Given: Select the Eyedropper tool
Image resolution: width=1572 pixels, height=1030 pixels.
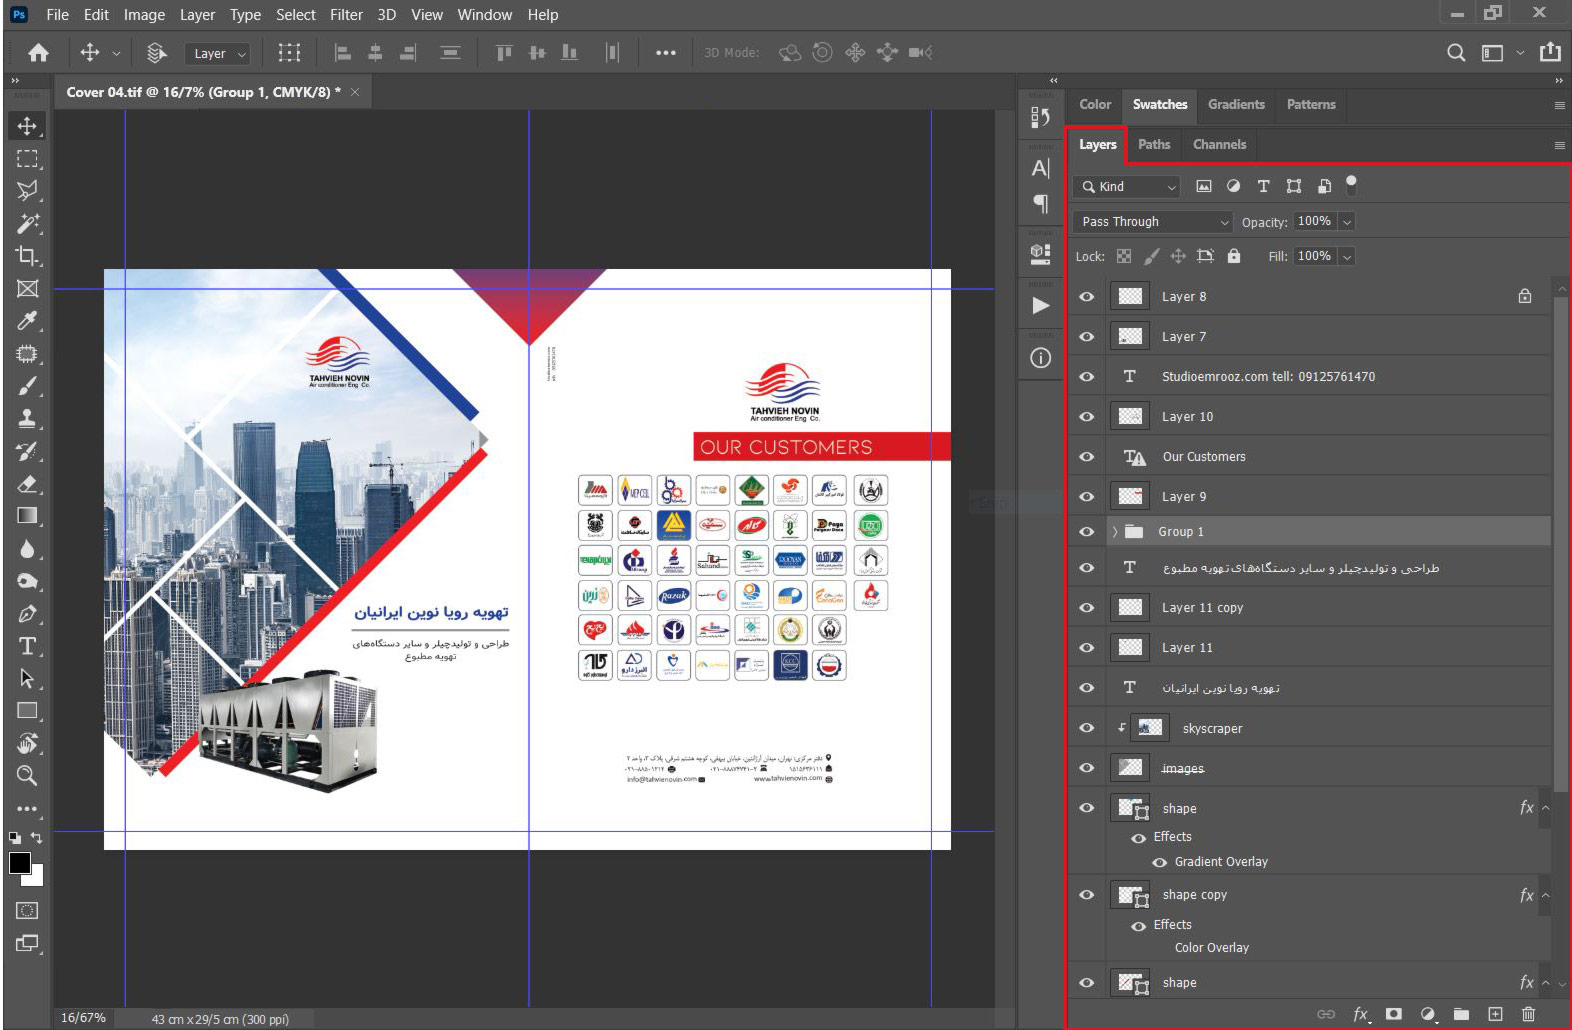Looking at the screenshot, I should (27, 321).
